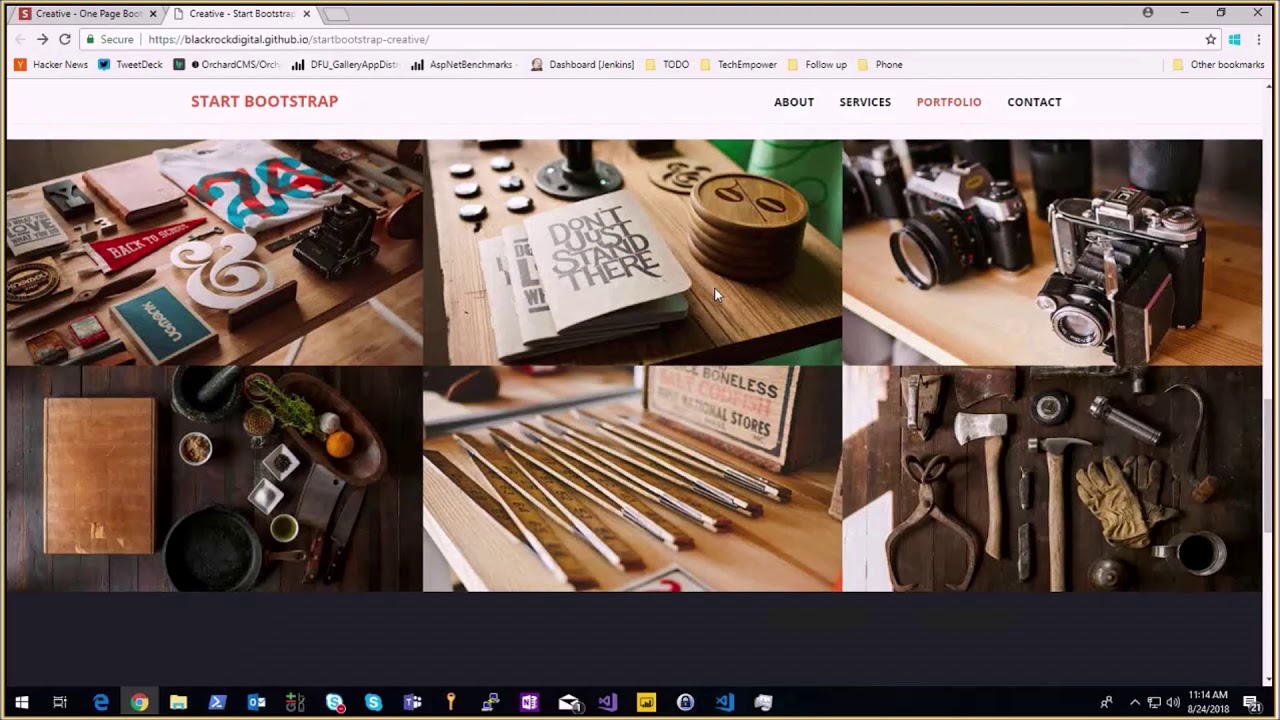Open File Explorer from the taskbar
This screenshot has width=1280, height=720.
178,702
